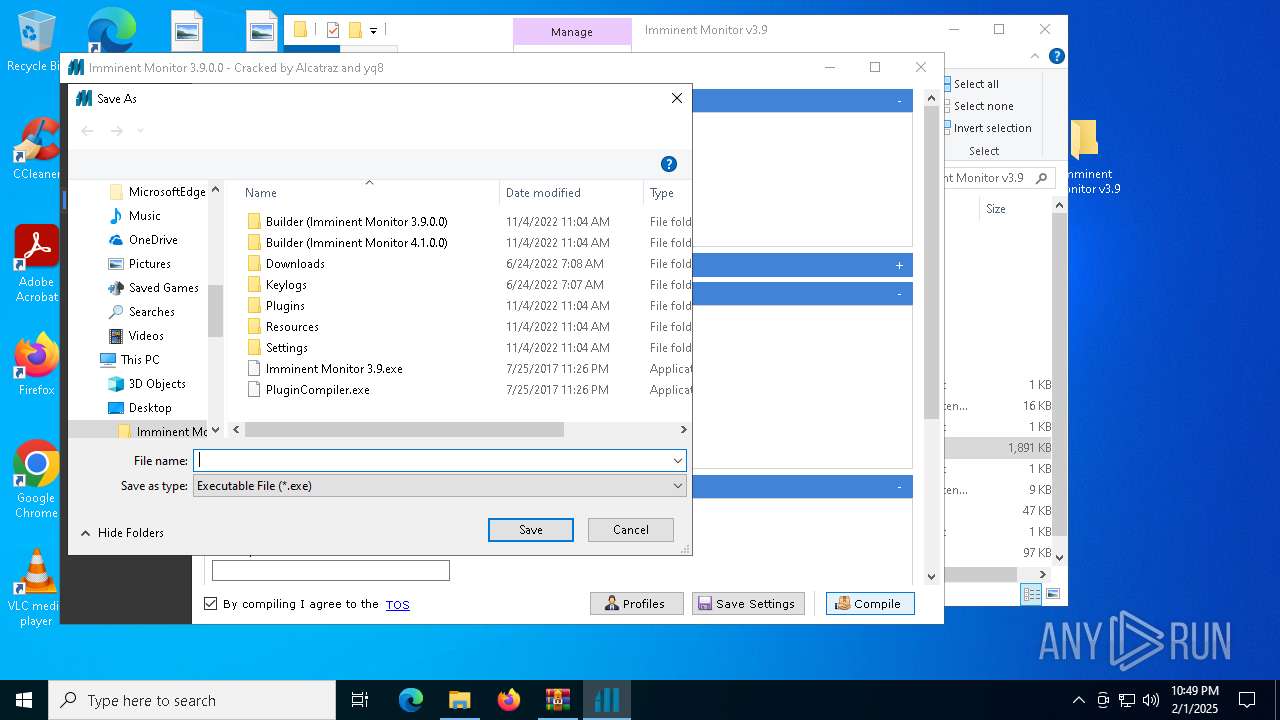
Task: Click the Save Settings button
Action: point(748,604)
